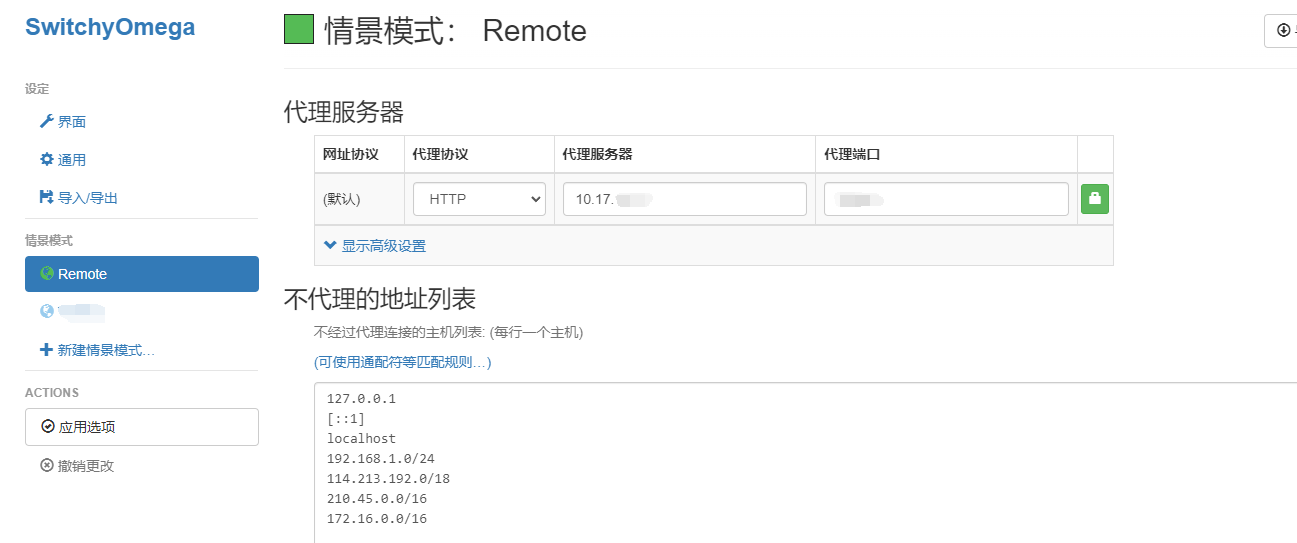Viewport: 1297px width, 543px height.
Task: Click the globe icon beside Remote
Action: (46, 274)
